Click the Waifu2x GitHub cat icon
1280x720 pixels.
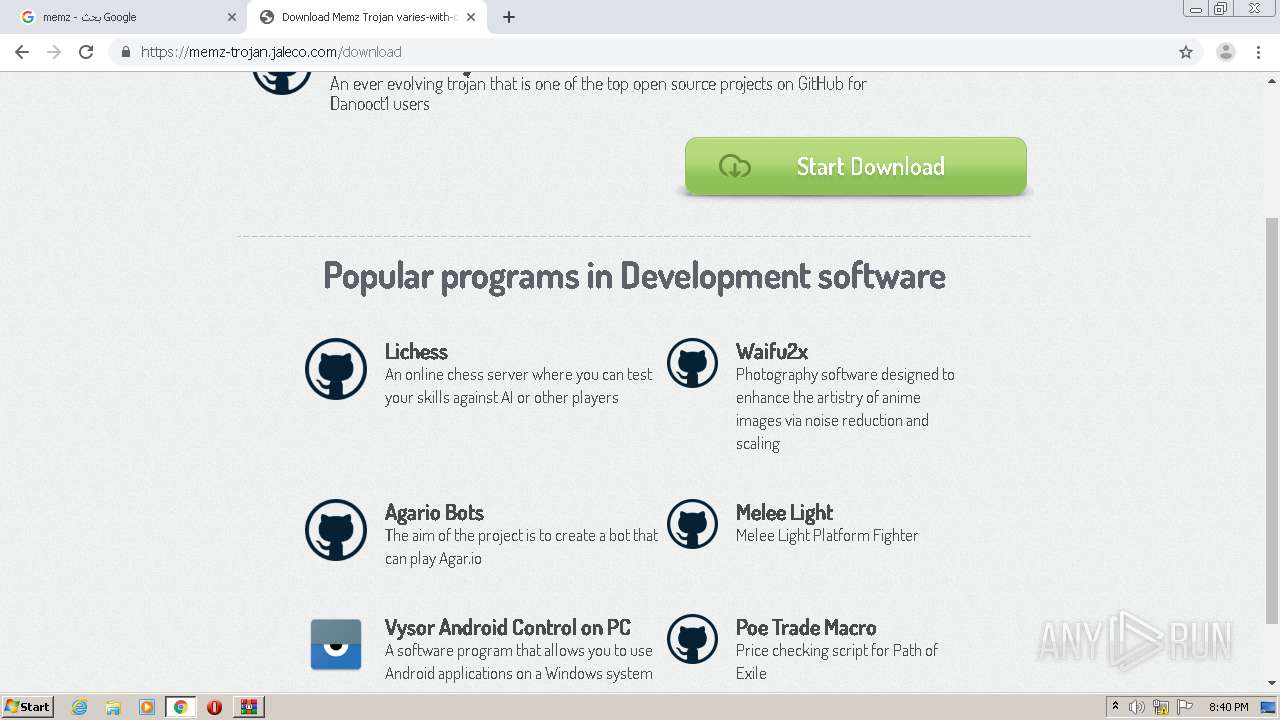click(x=692, y=363)
